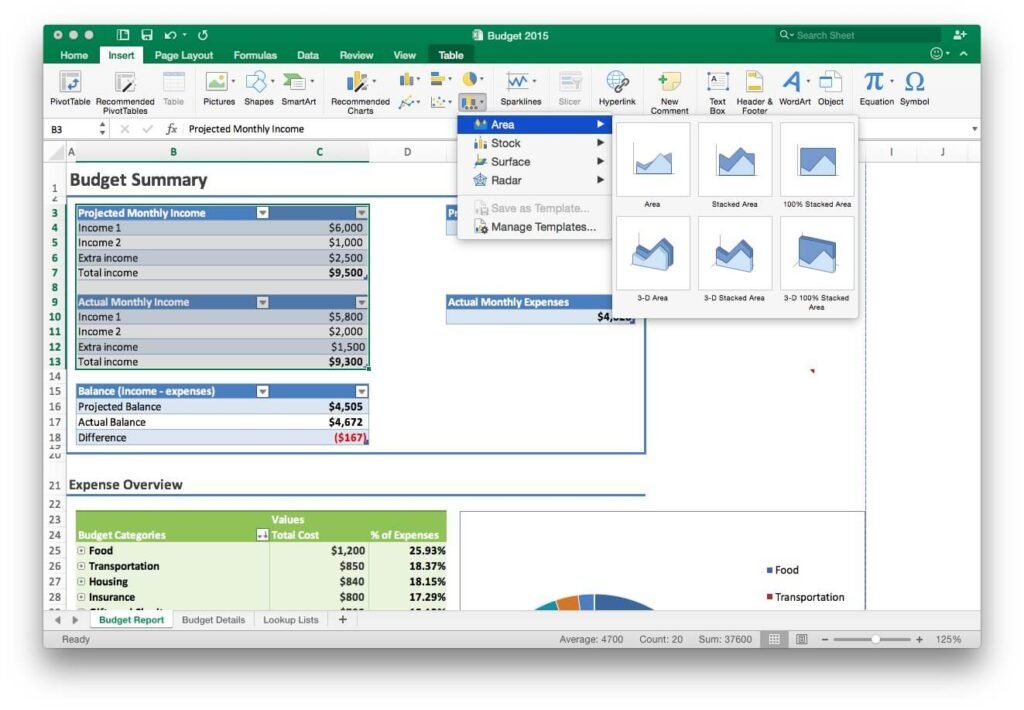Add a new sheet with plus button
Screen dimensions: 1024x710
coord(342,620)
